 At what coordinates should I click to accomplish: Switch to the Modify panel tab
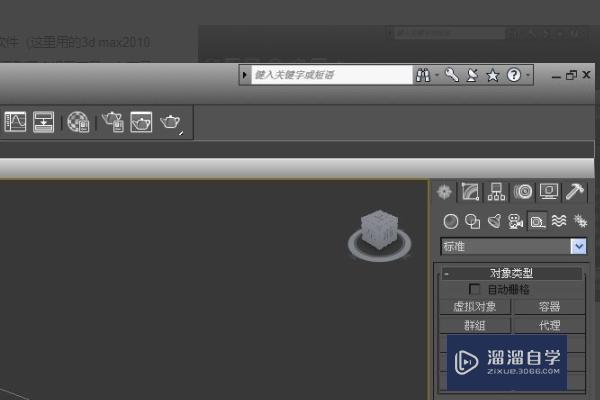(470, 191)
